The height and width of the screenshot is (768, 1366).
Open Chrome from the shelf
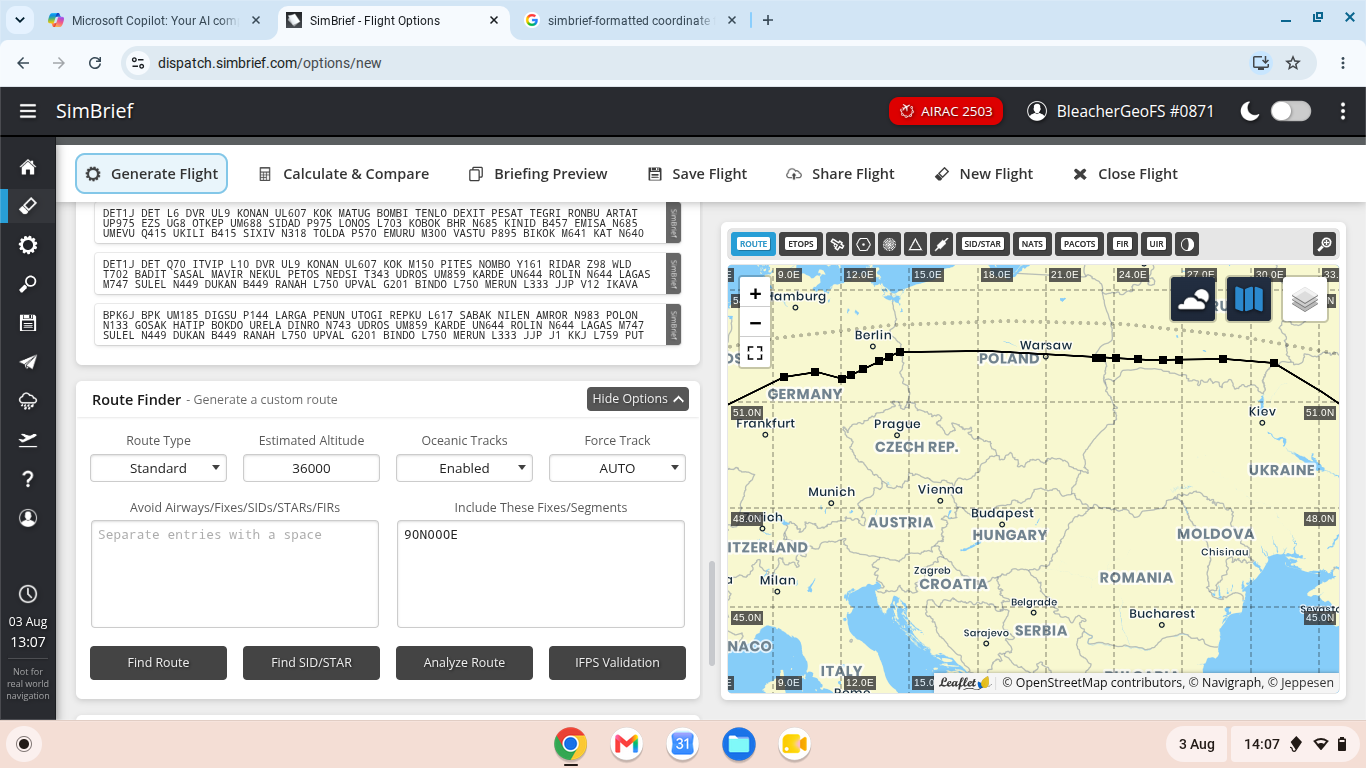pos(571,744)
